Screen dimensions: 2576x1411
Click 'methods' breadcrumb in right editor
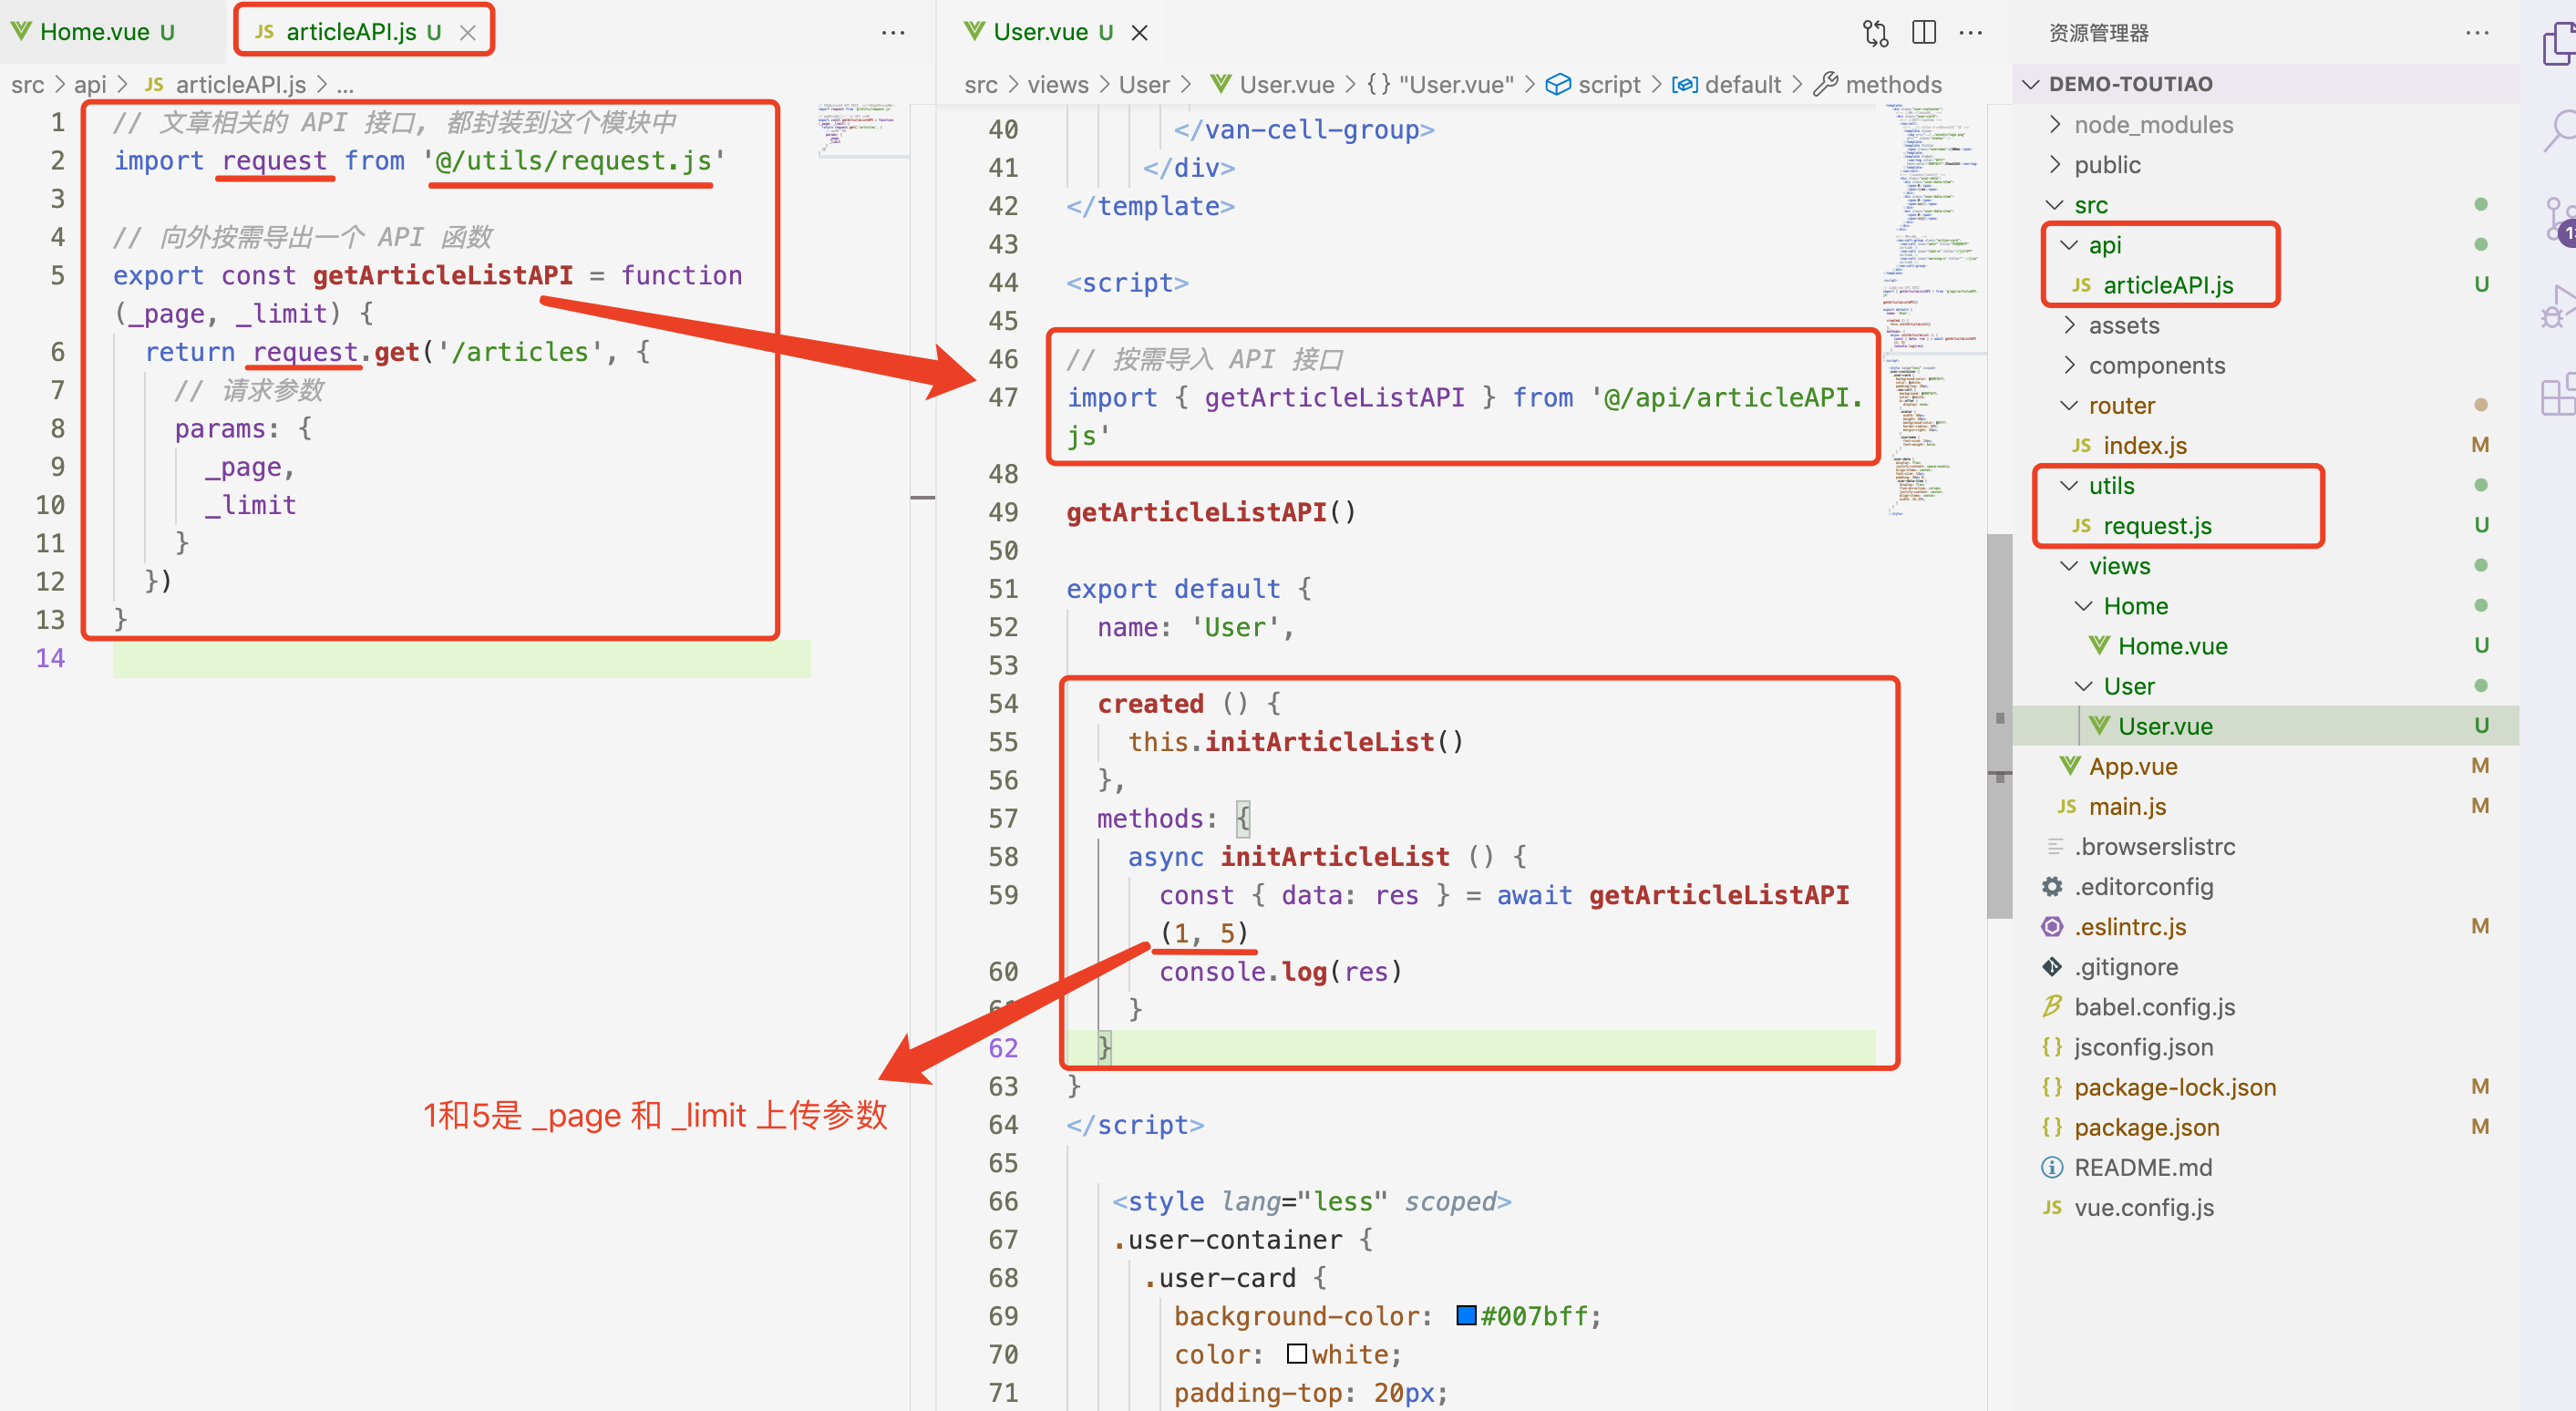1878,85
